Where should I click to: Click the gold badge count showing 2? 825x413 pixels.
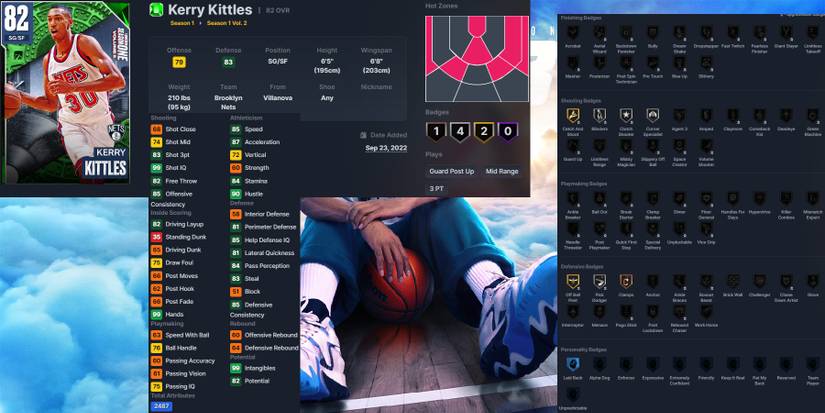483,130
